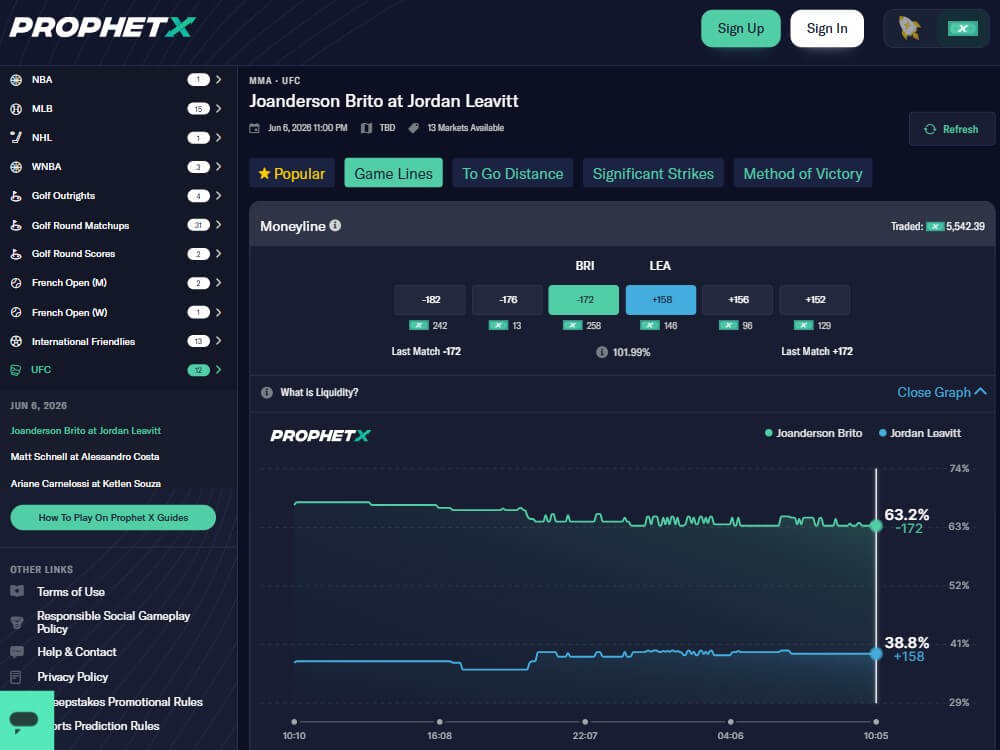Screen dimensions: 1000x750
Task: Toggle the Joanderson Brito legend dot
Action: tap(768, 433)
